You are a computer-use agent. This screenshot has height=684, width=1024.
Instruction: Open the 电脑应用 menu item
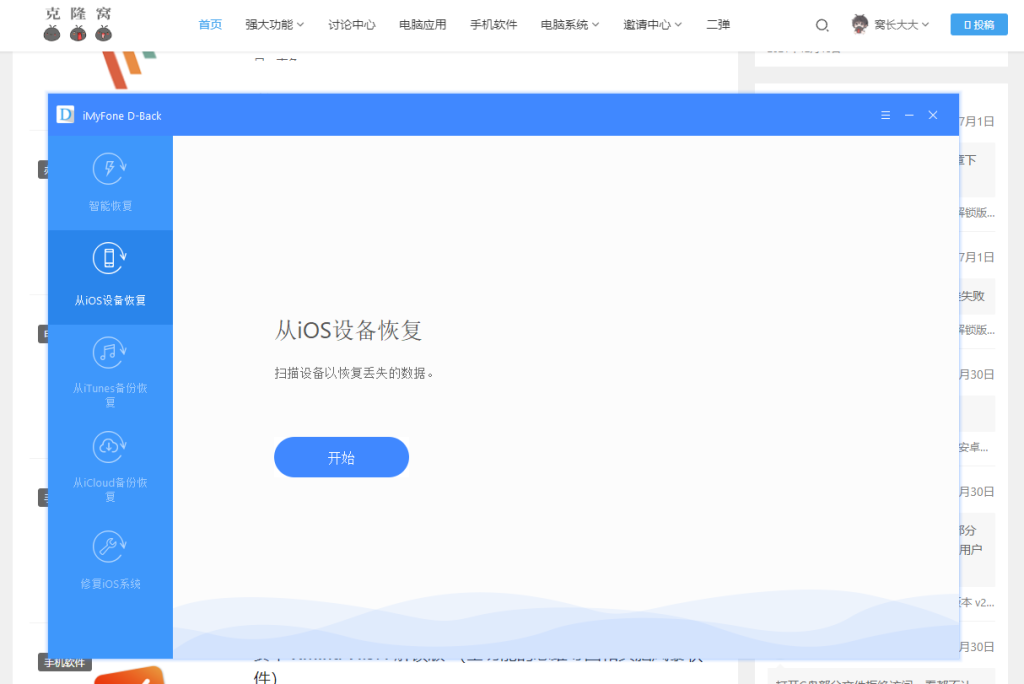pyautogui.click(x=423, y=25)
